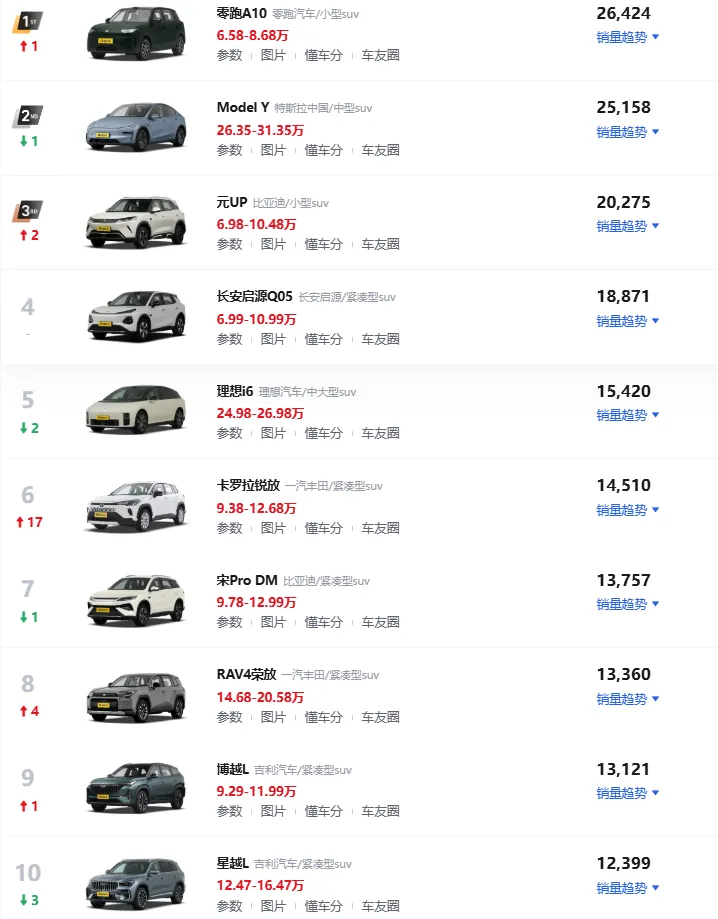Click the 元UP car photo

(136, 222)
